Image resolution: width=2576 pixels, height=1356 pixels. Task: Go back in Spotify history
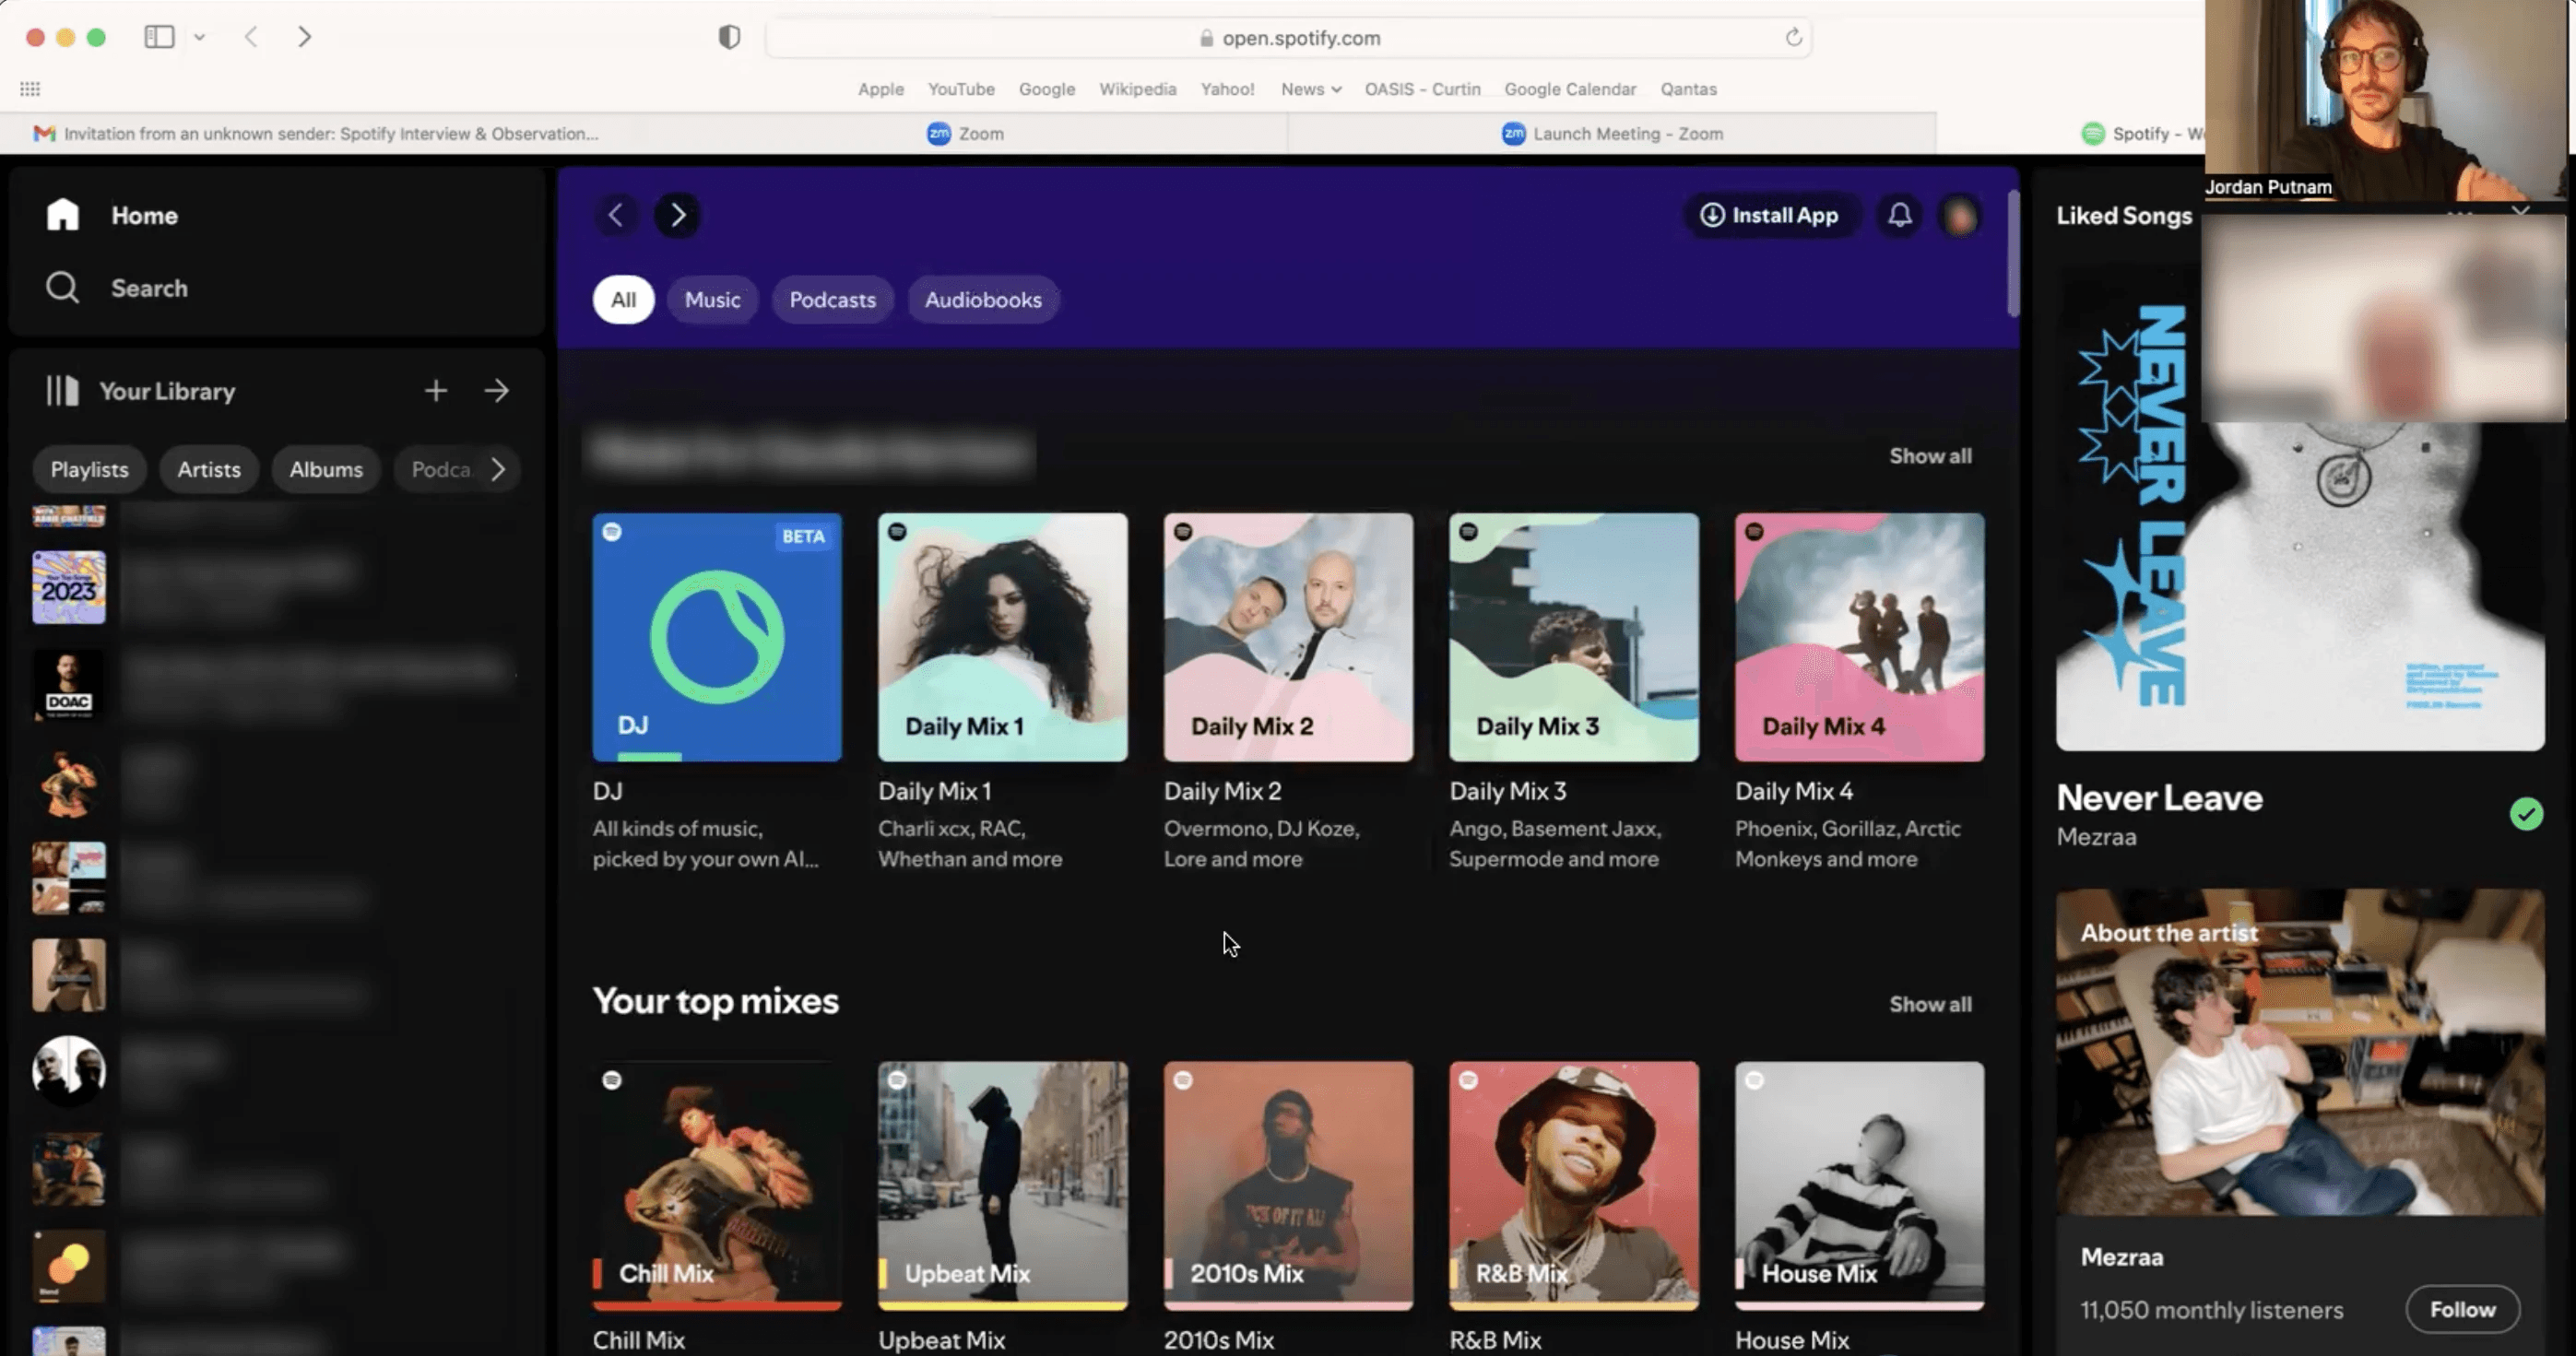point(616,215)
